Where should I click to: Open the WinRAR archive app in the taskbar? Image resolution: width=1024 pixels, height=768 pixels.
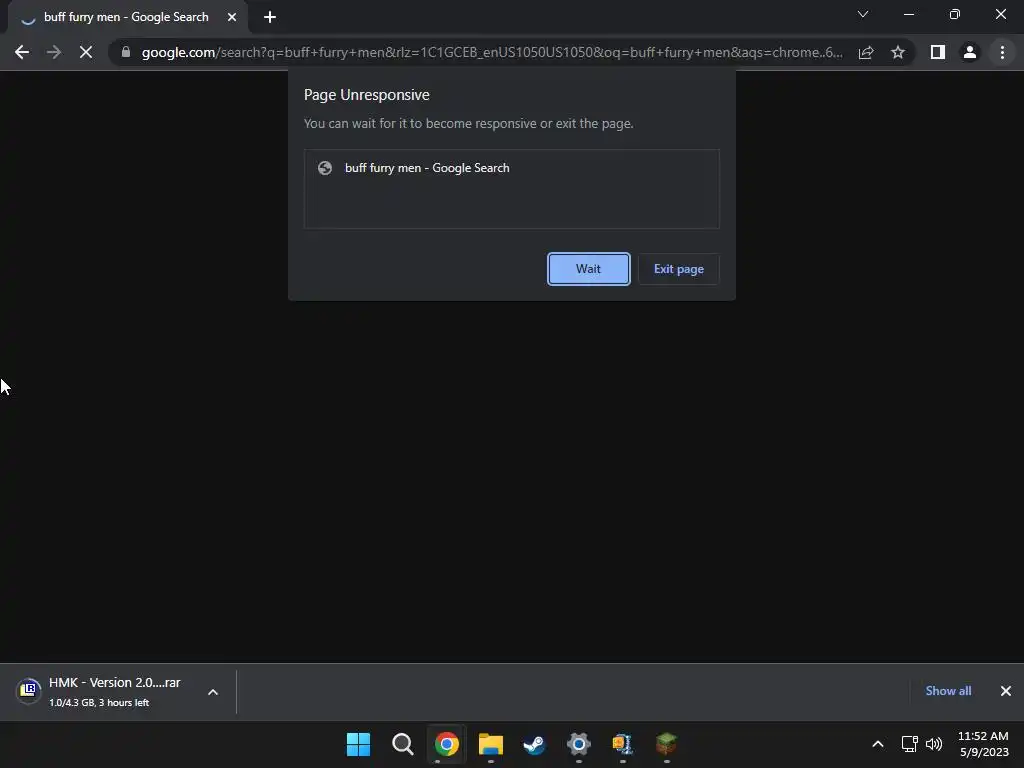click(x=622, y=744)
